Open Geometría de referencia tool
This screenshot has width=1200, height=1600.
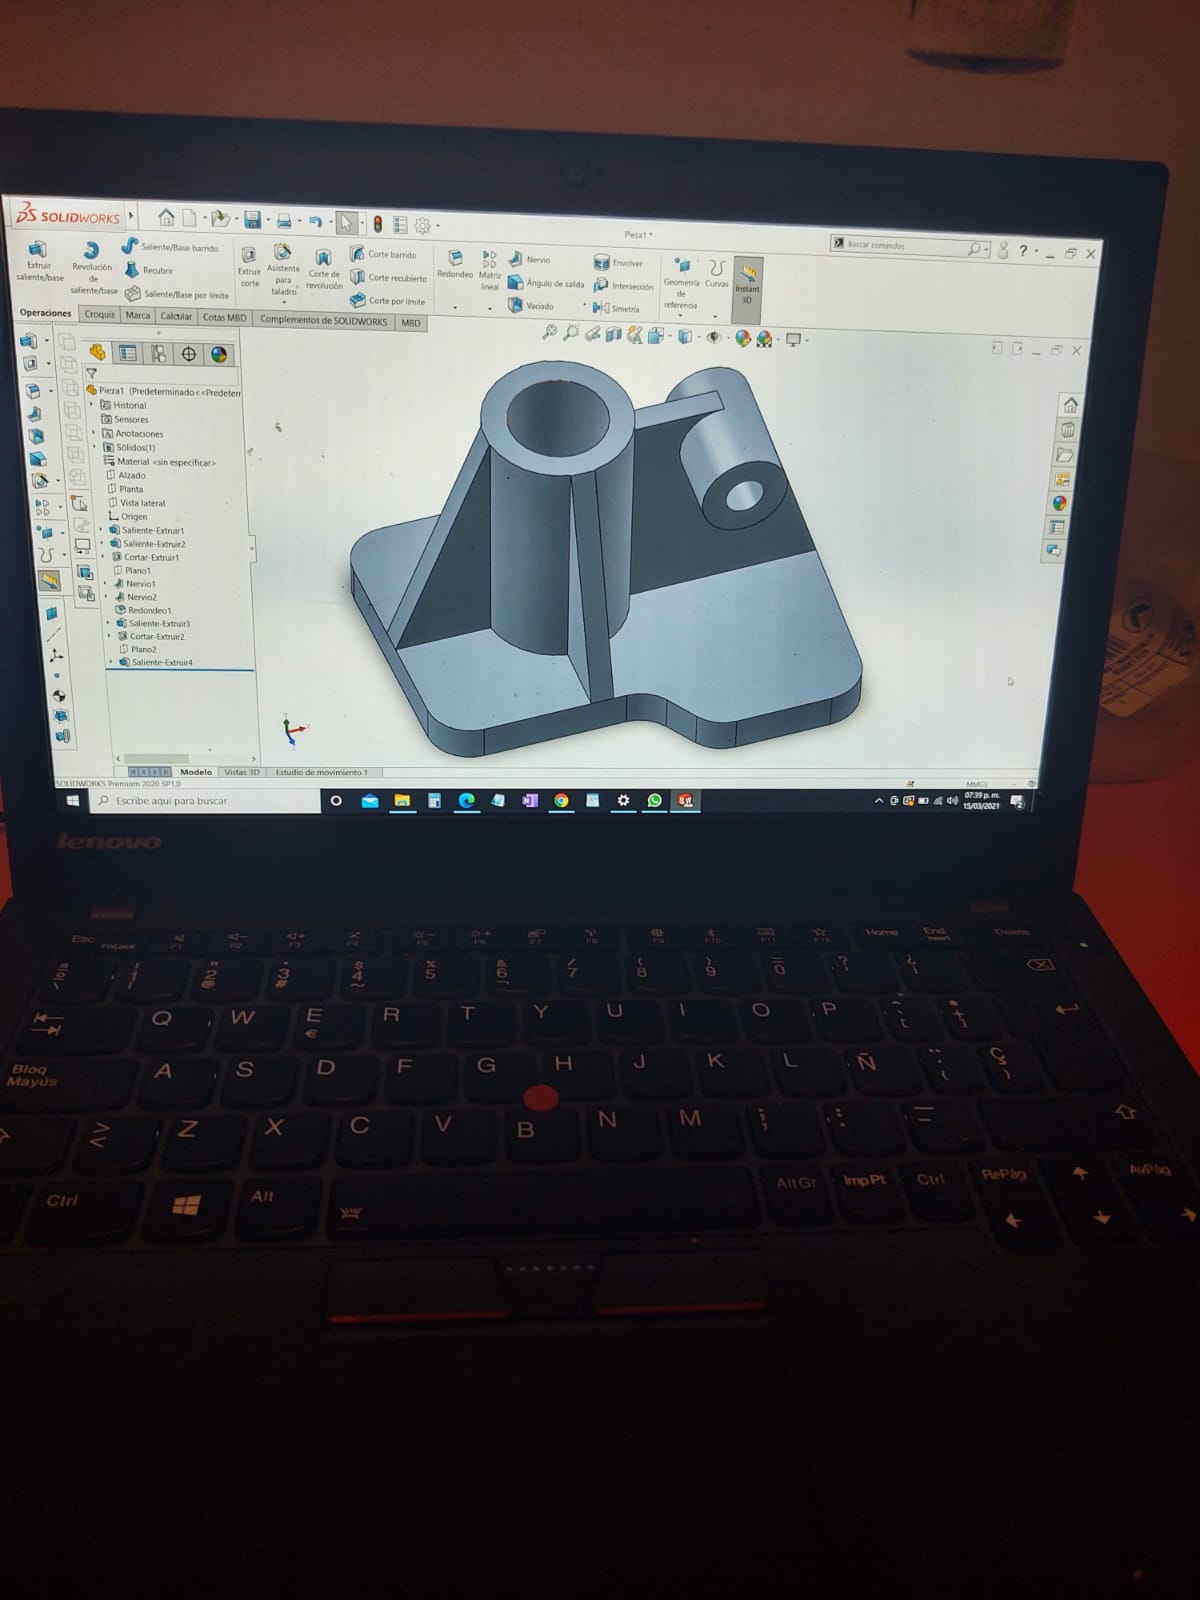click(681, 283)
